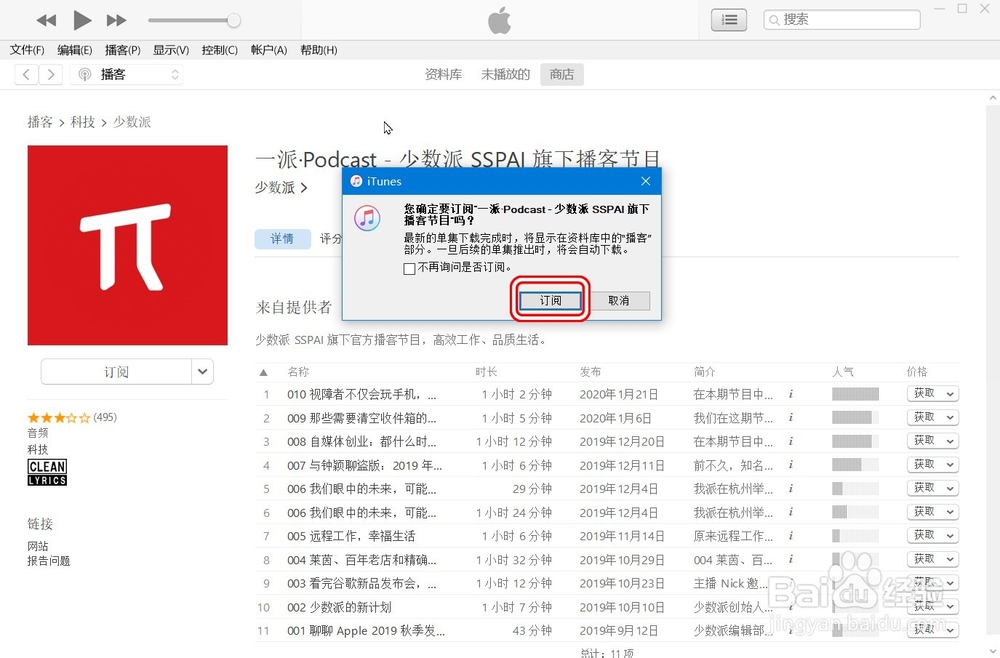This screenshot has height=658, width=1000.
Task: Open the 编辑(E) menu
Action: coord(75,50)
